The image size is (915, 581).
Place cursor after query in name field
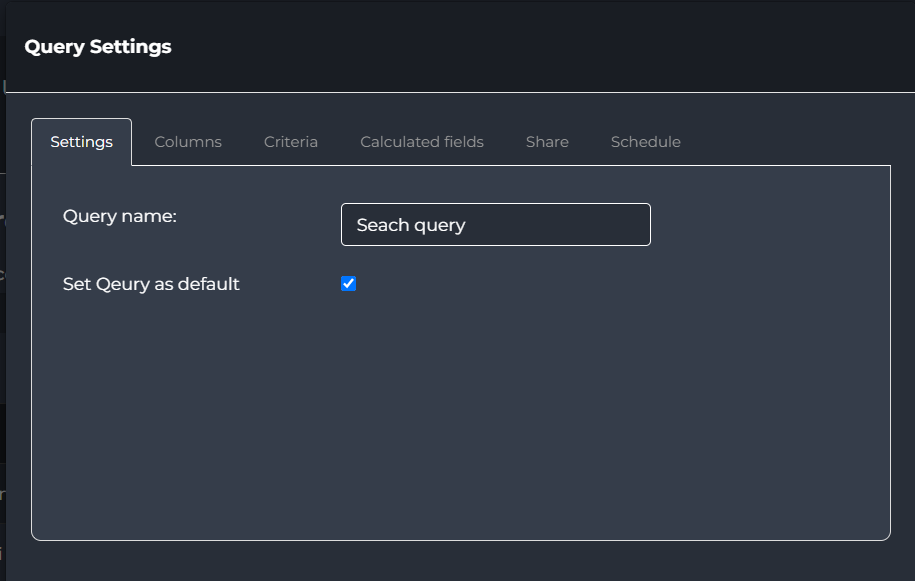click(466, 225)
